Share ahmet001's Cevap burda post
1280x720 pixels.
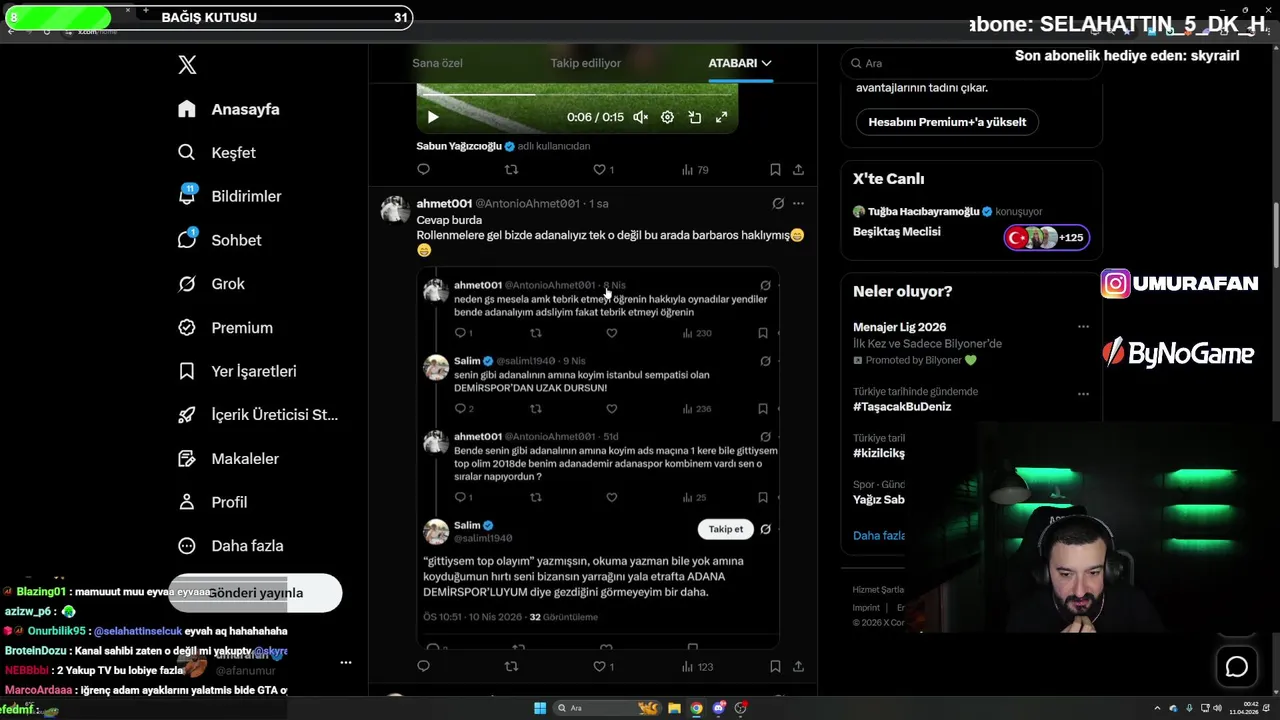[798, 666]
